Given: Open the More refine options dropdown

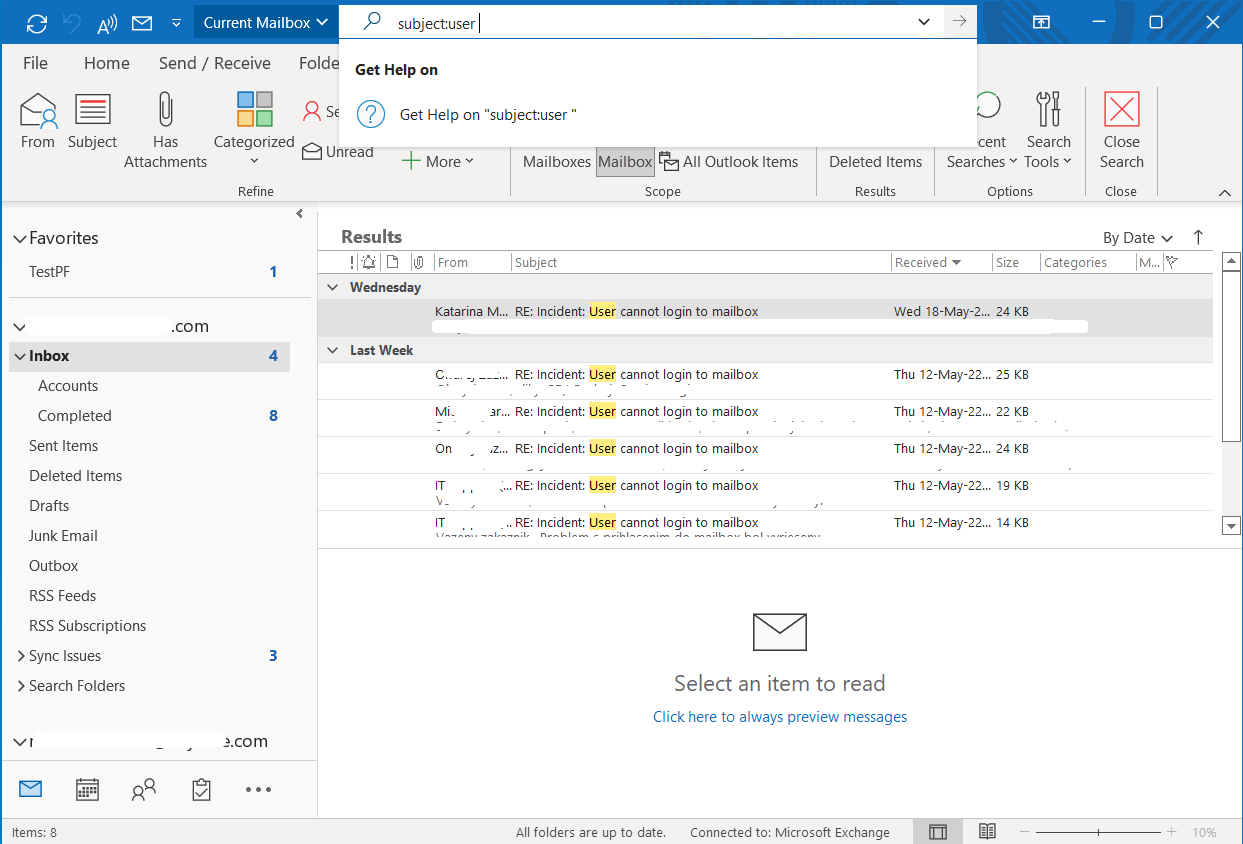Looking at the screenshot, I should [x=438, y=162].
